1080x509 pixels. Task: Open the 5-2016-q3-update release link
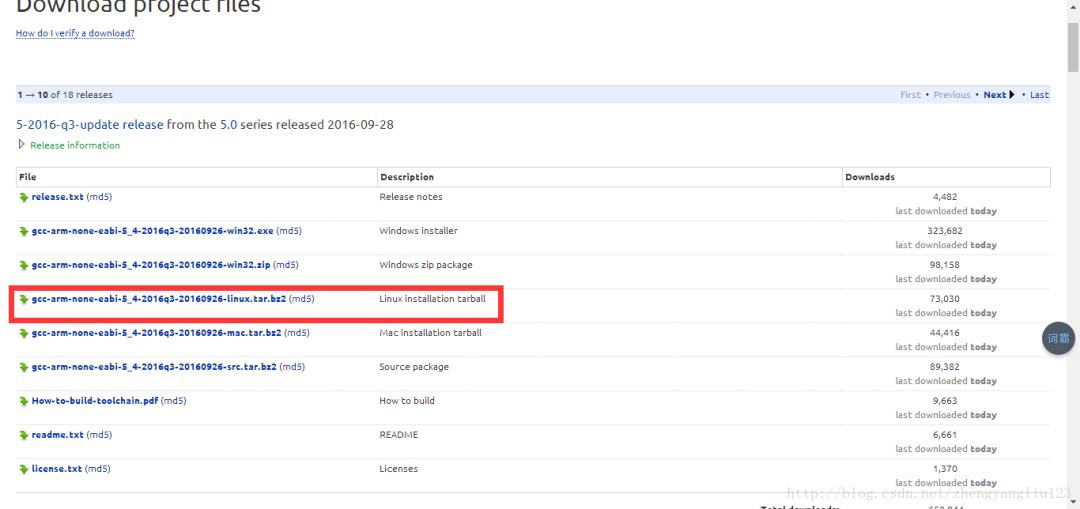pyautogui.click(x=89, y=125)
